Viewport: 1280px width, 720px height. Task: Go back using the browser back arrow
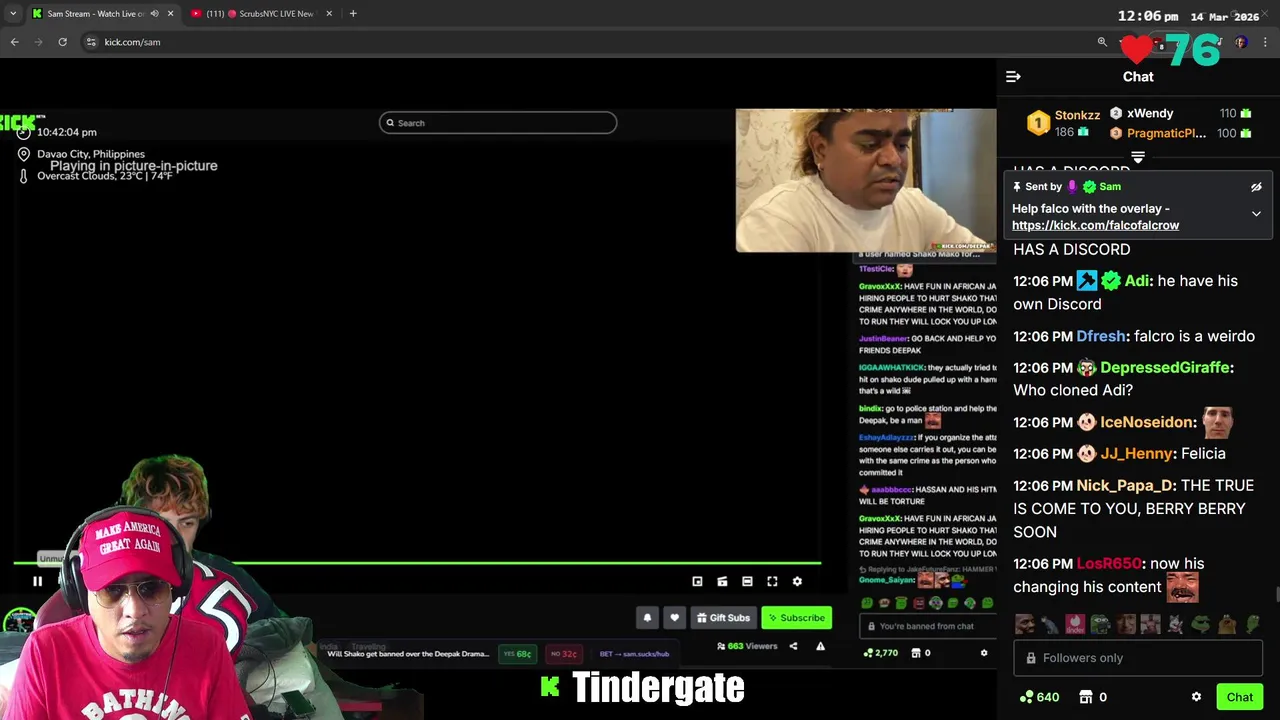click(14, 42)
